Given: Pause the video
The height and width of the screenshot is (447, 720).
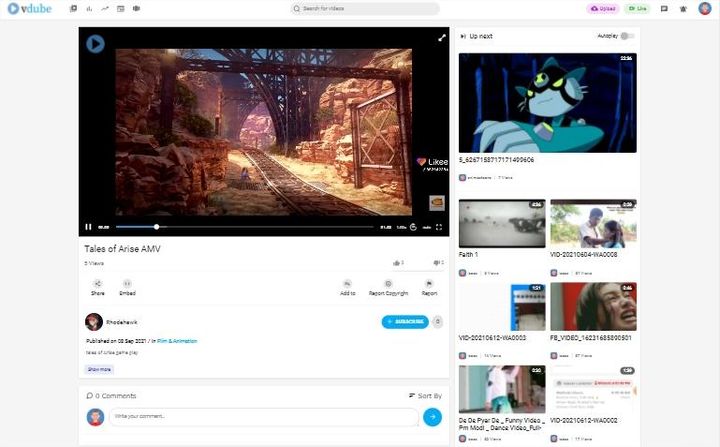Looking at the screenshot, I should (88, 227).
